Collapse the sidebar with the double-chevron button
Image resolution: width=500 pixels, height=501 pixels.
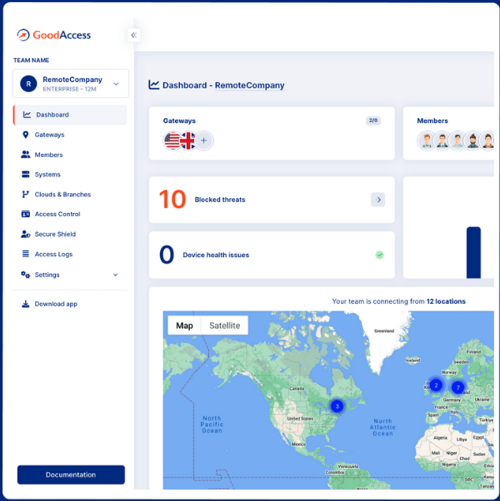(x=134, y=35)
